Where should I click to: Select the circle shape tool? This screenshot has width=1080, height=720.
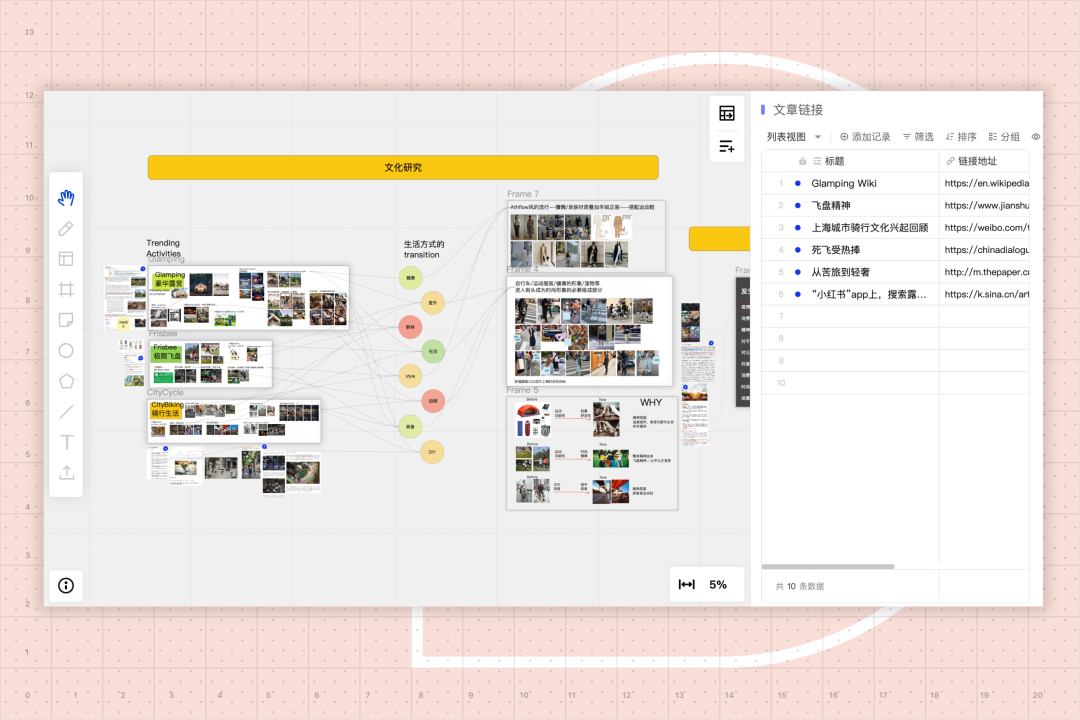point(66,351)
